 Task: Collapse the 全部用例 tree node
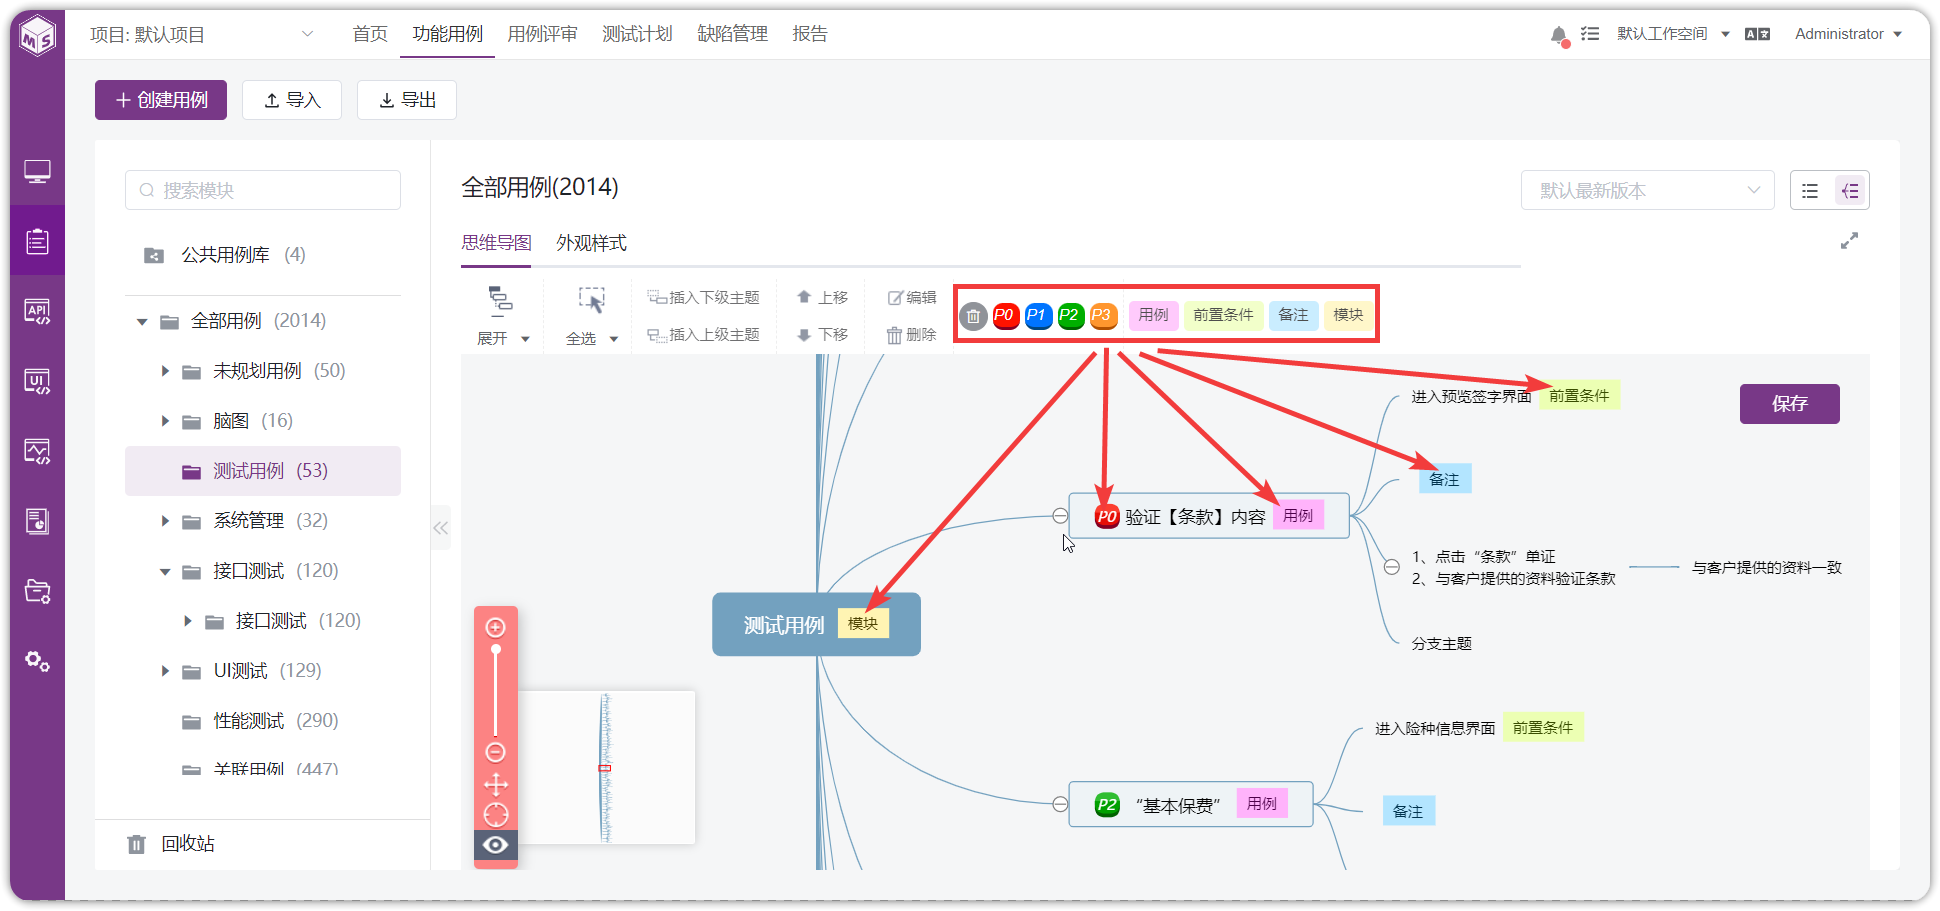point(142,321)
